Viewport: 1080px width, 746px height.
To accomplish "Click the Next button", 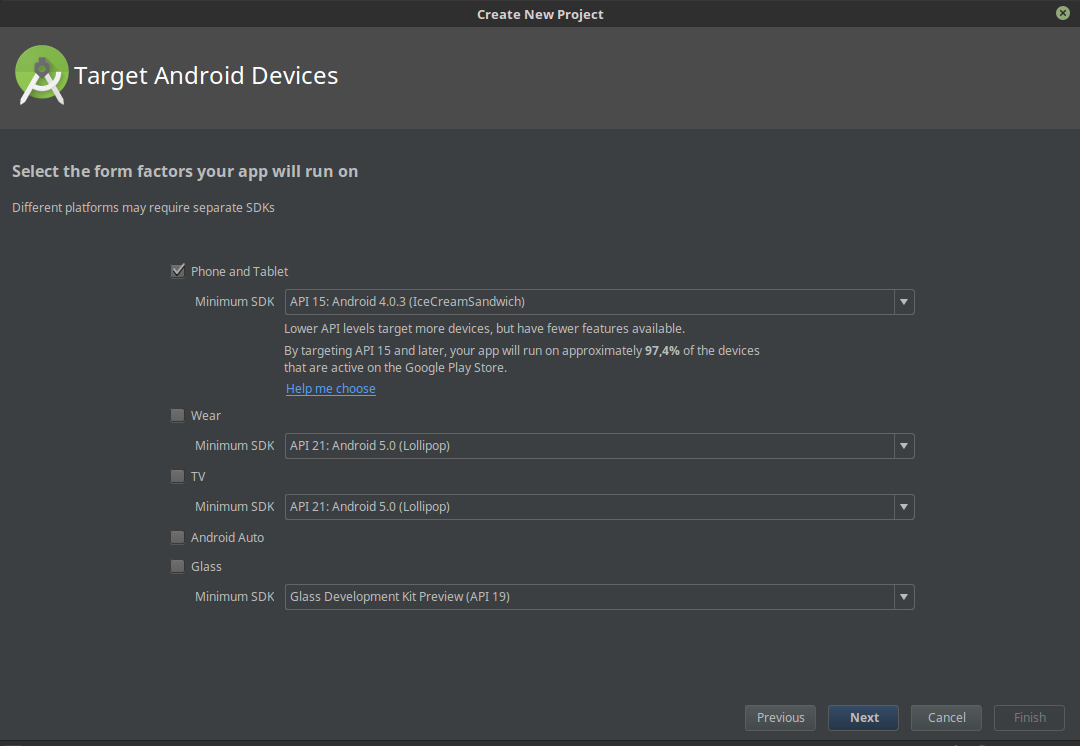I will (x=862, y=717).
